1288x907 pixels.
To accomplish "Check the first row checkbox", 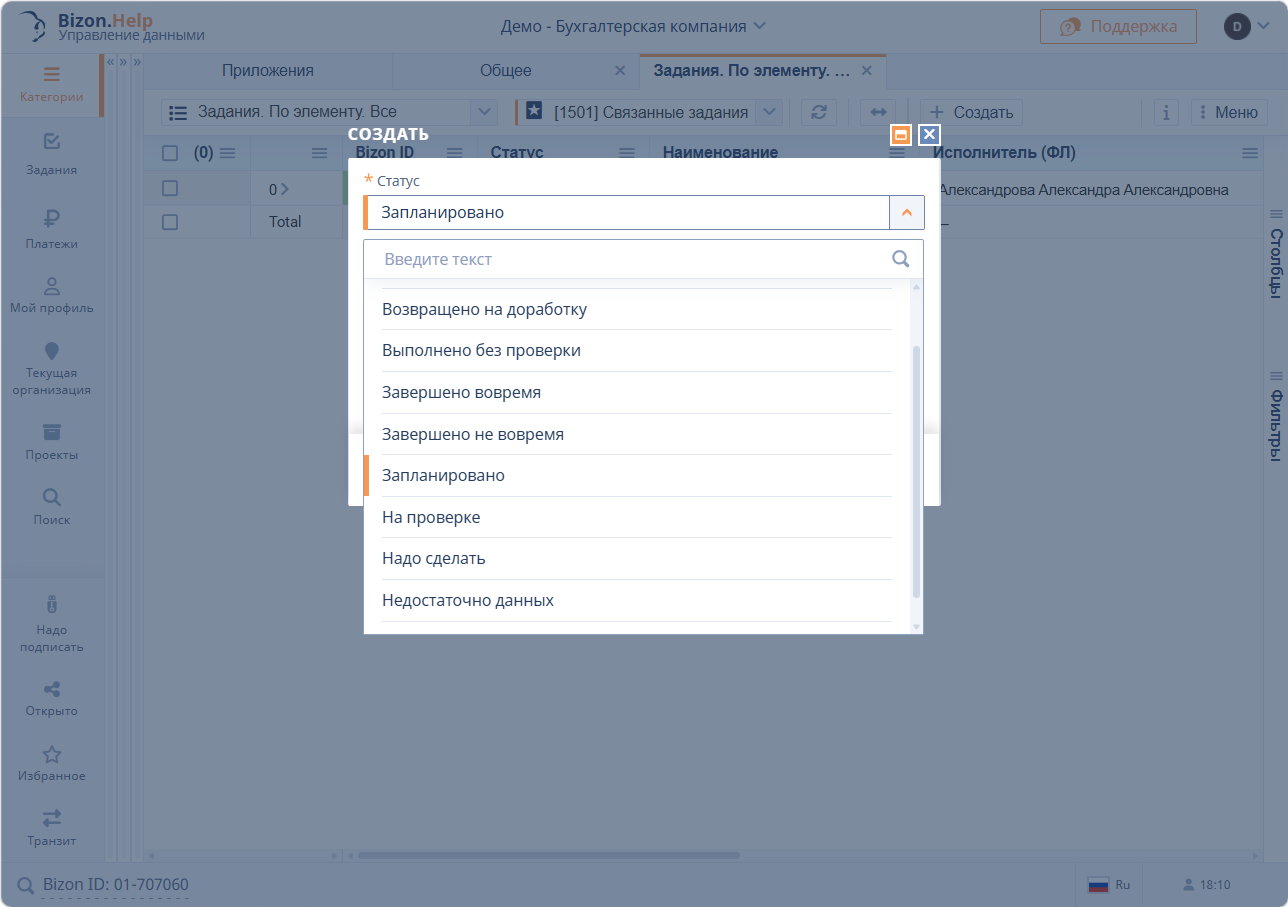I will [170, 189].
